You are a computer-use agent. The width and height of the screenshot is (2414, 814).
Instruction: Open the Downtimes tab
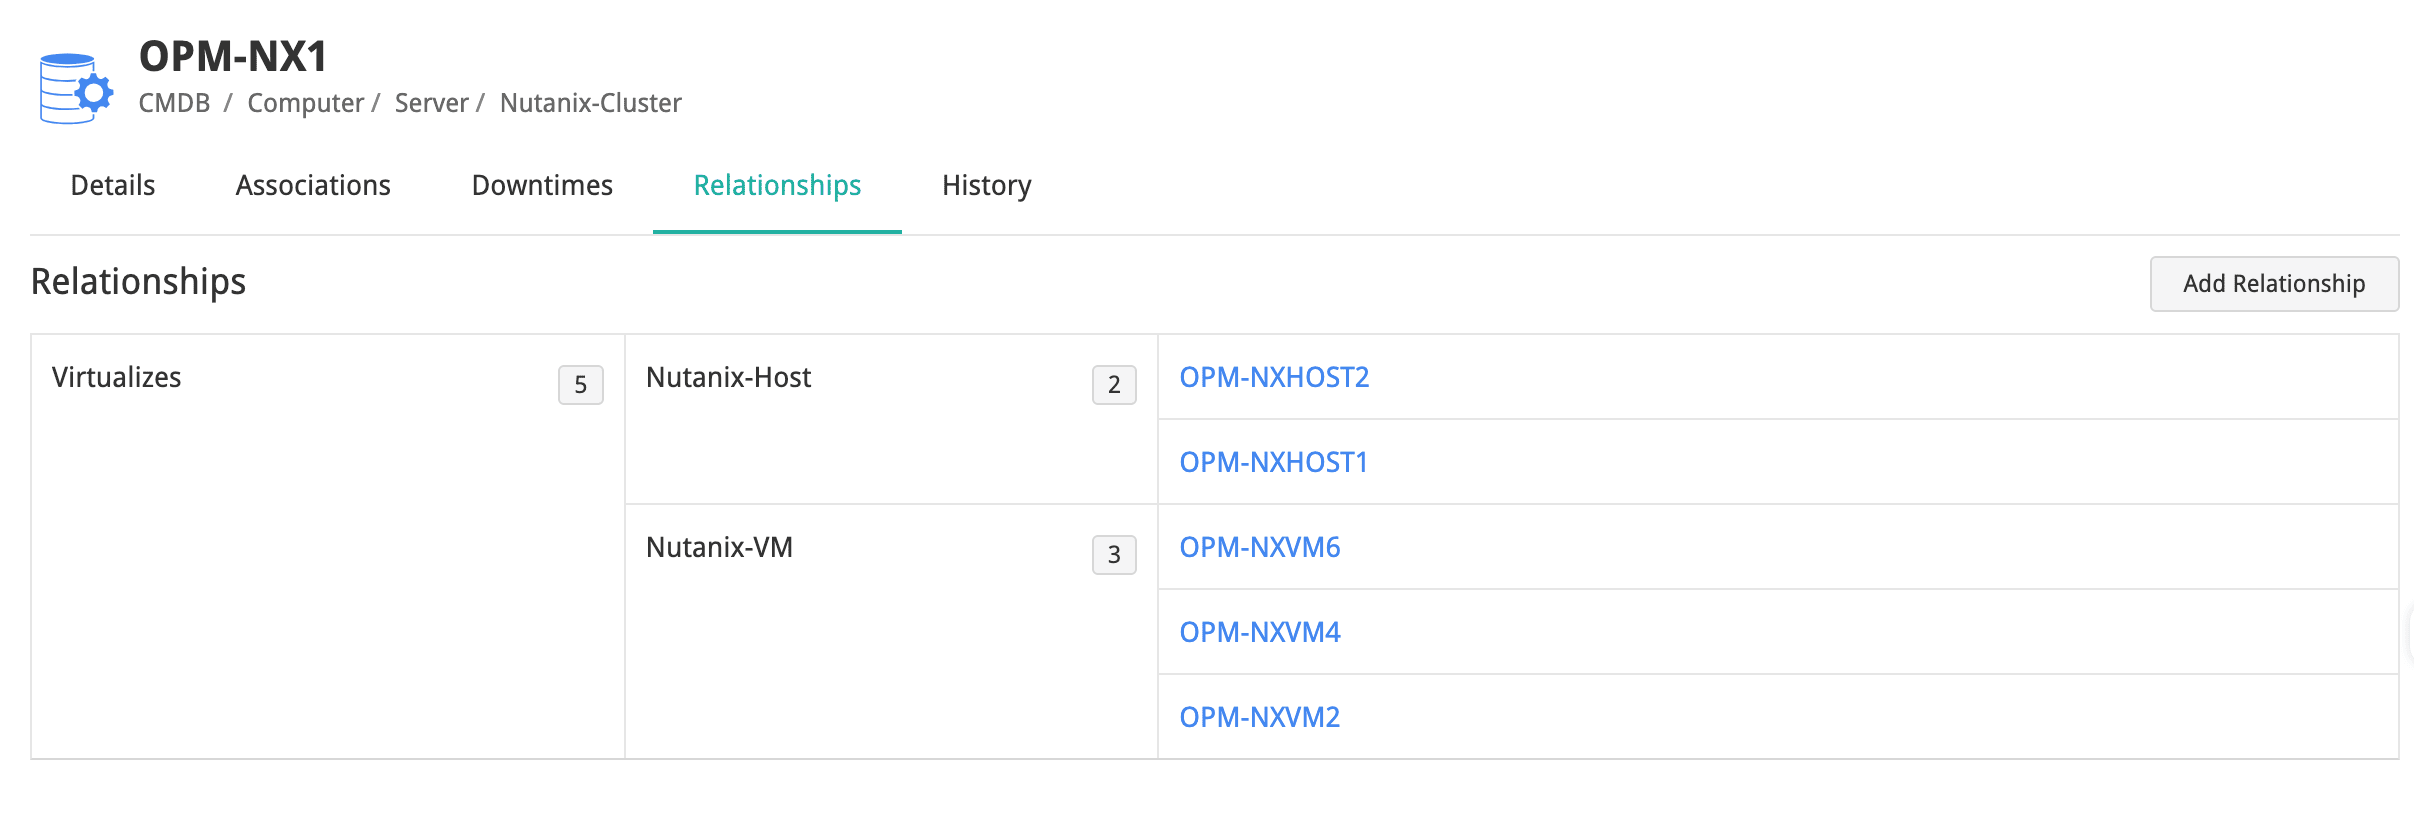(542, 186)
